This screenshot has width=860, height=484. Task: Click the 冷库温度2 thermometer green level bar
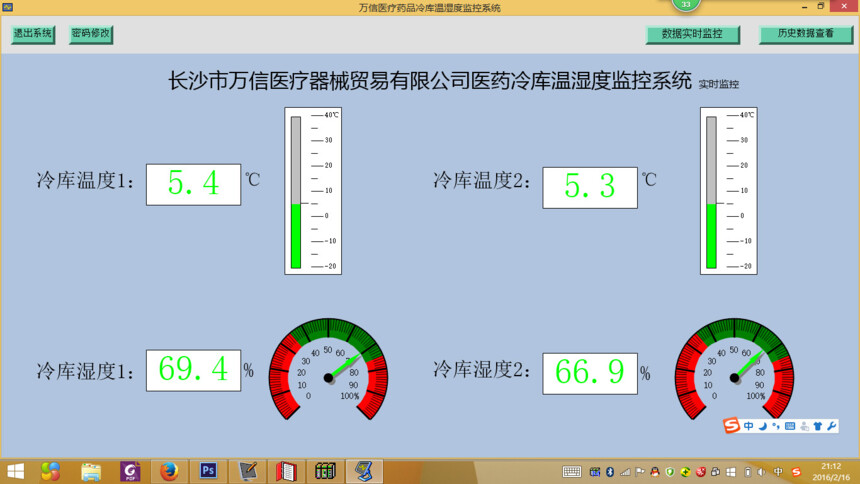point(711,235)
